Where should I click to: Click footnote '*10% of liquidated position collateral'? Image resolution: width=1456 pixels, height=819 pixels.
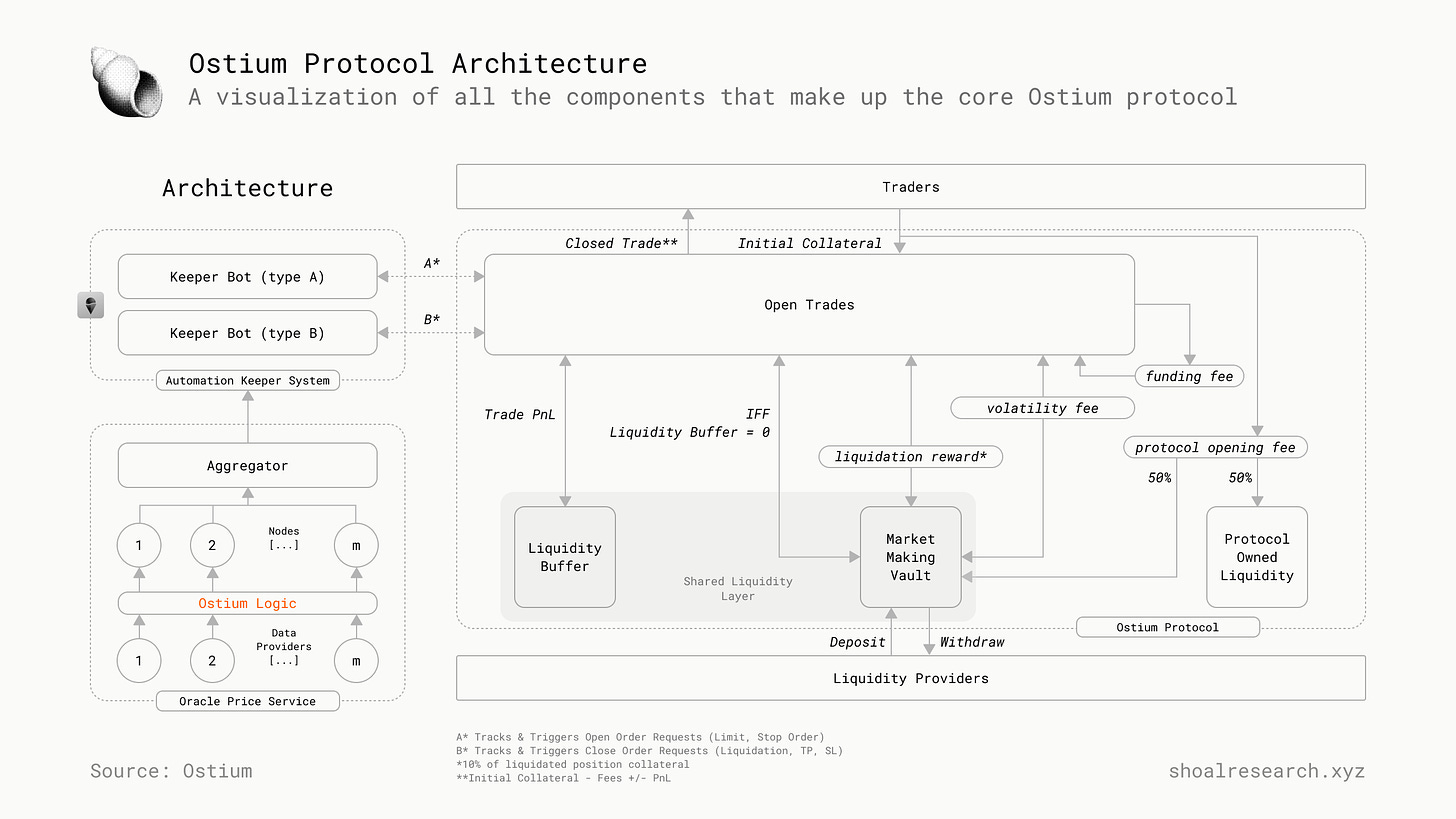pos(573,764)
